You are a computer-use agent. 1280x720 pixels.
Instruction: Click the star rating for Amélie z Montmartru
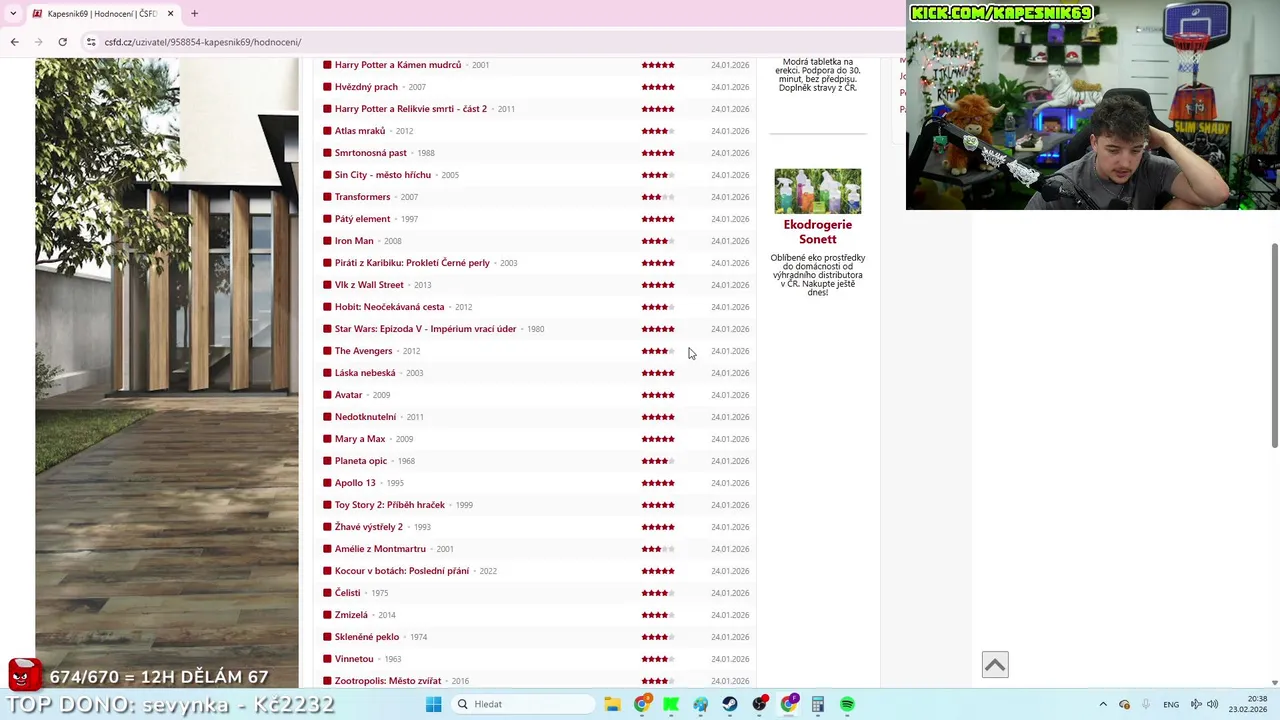[x=658, y=549]
